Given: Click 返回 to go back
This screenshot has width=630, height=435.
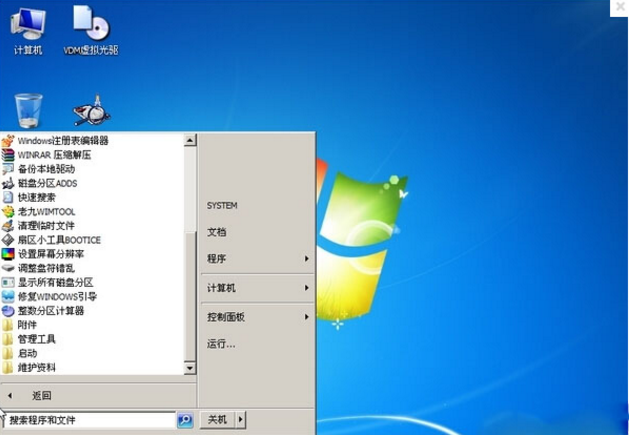Looking at the screenshot, I should [42, 396].
